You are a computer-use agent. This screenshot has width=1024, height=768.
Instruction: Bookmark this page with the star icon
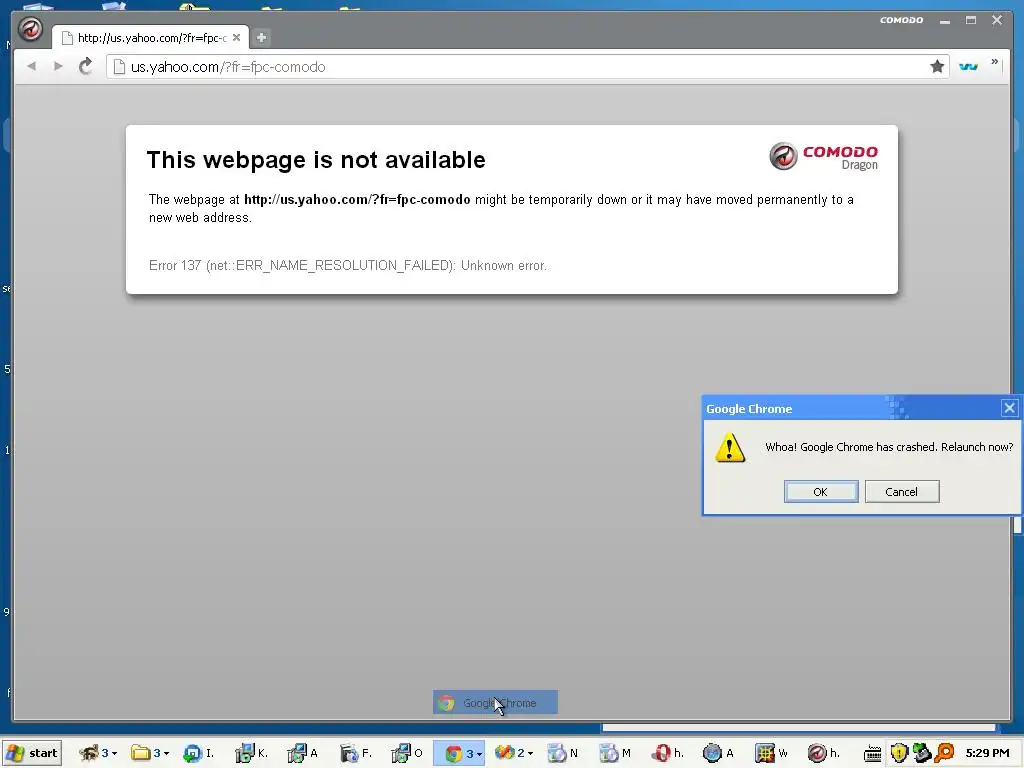coord(937,66)
